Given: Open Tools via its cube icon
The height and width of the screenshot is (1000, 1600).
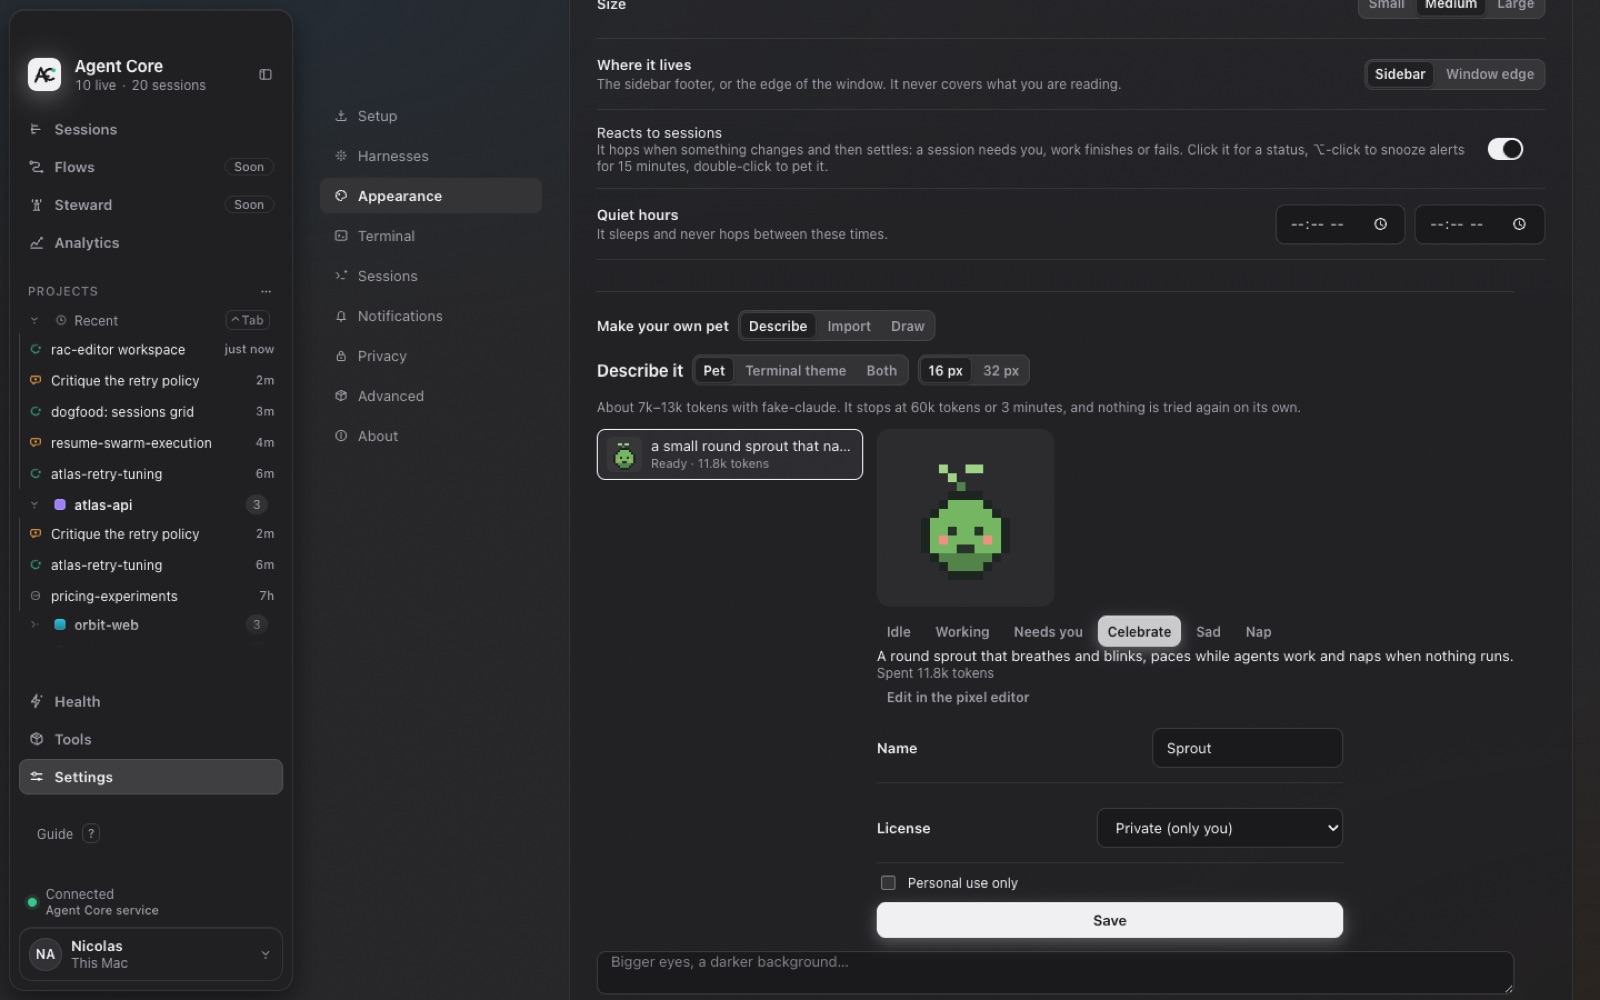Looking at the screenshot, I should pyautogui.click(x=36, y=739).
